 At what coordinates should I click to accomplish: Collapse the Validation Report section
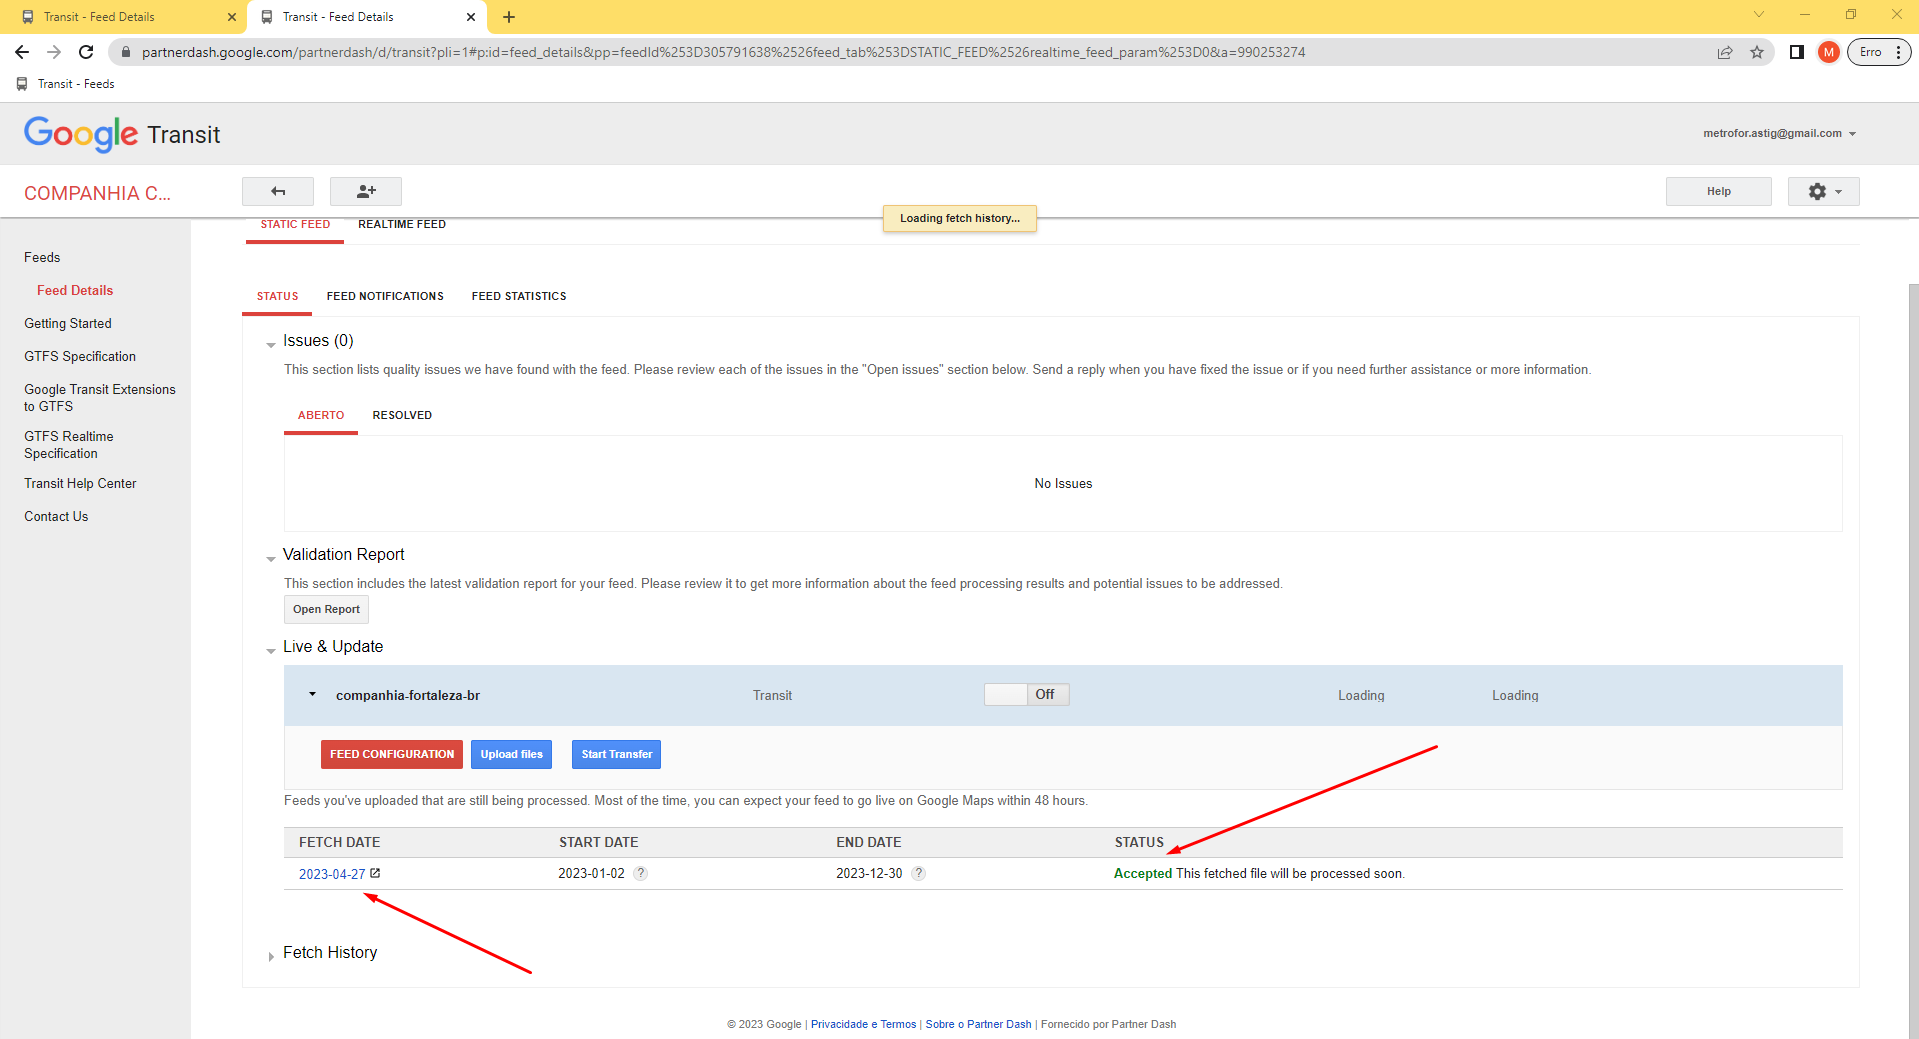tap(271, 558)
